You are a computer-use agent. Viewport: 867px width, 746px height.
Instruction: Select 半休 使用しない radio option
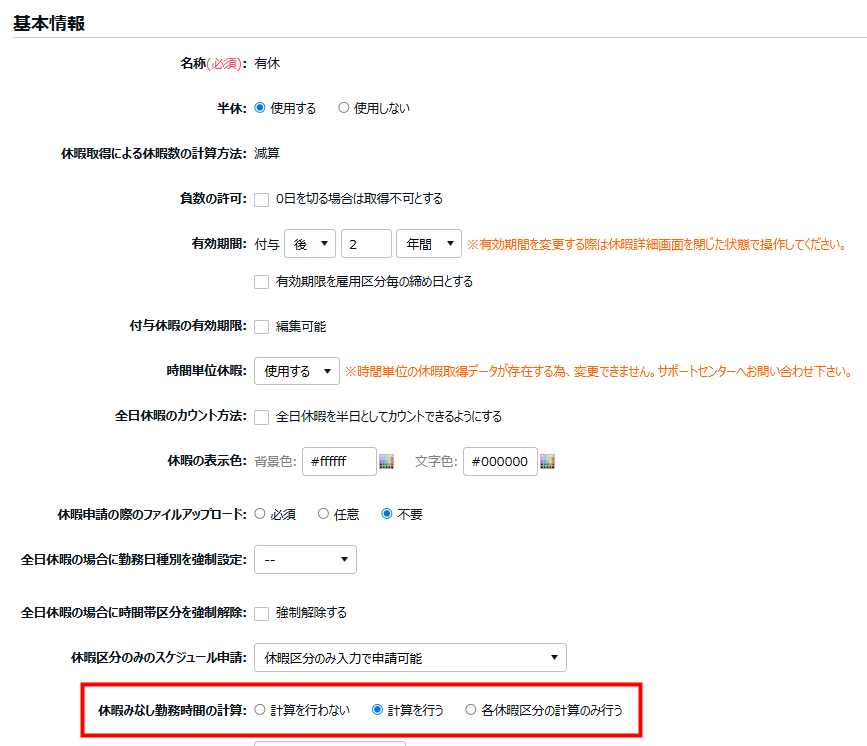coord(344,108)
